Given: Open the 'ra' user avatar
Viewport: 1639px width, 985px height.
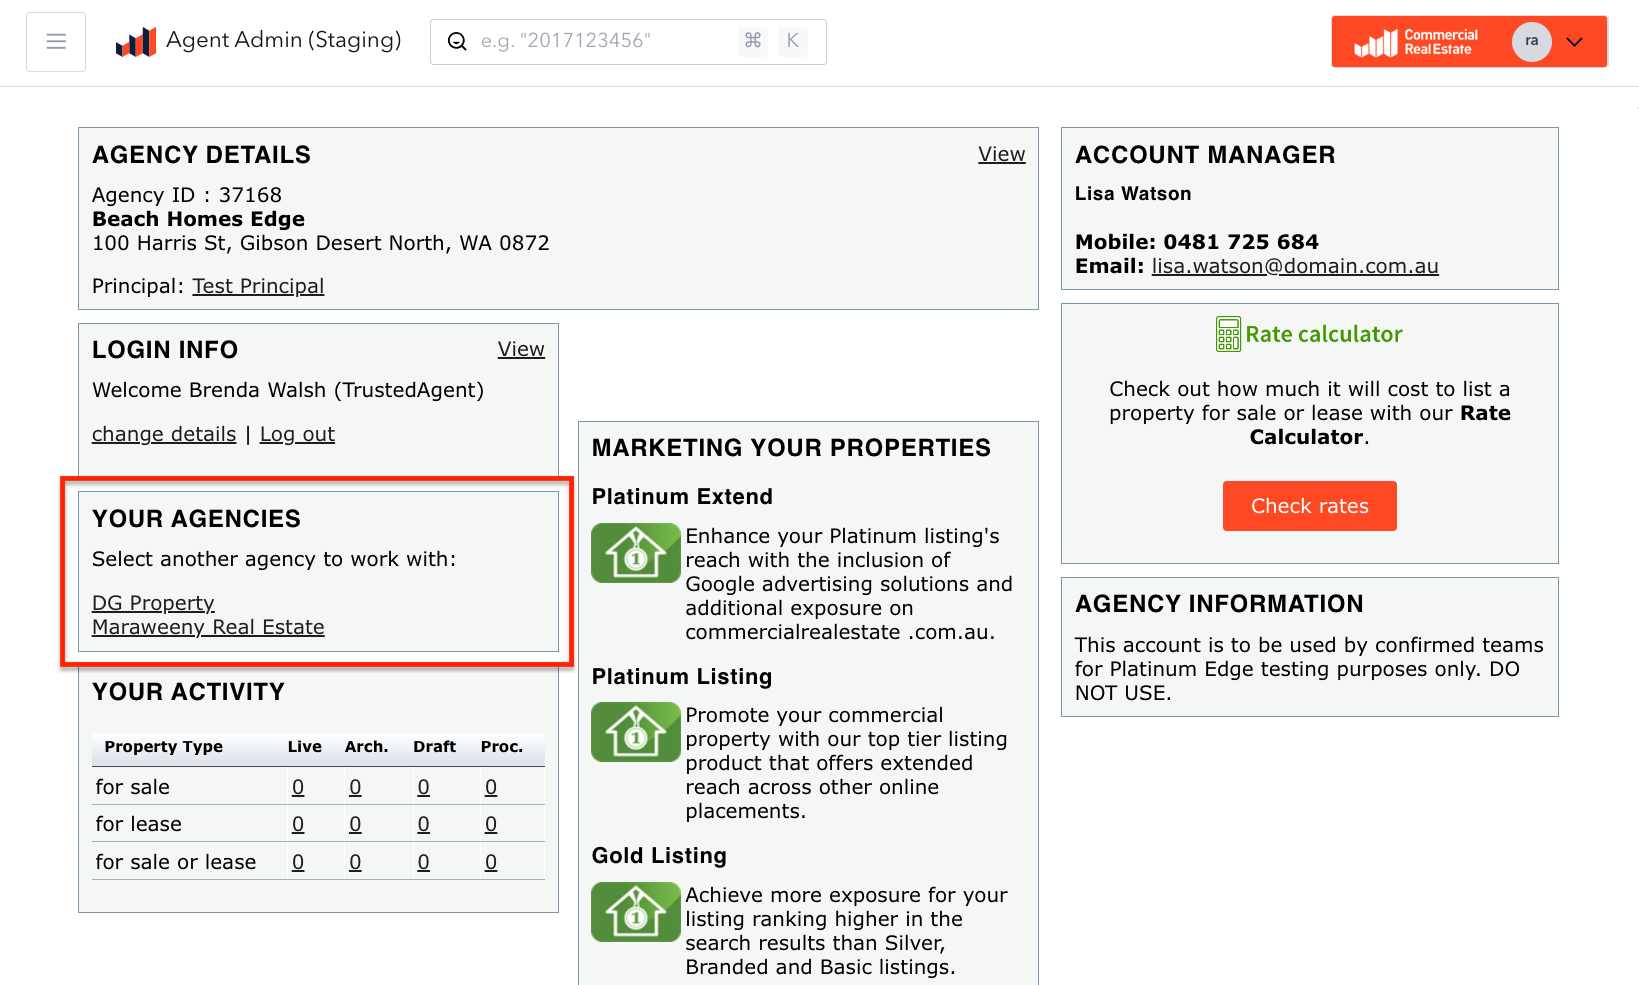Looking at the screenshot, I should click(x=1531, y=42).
